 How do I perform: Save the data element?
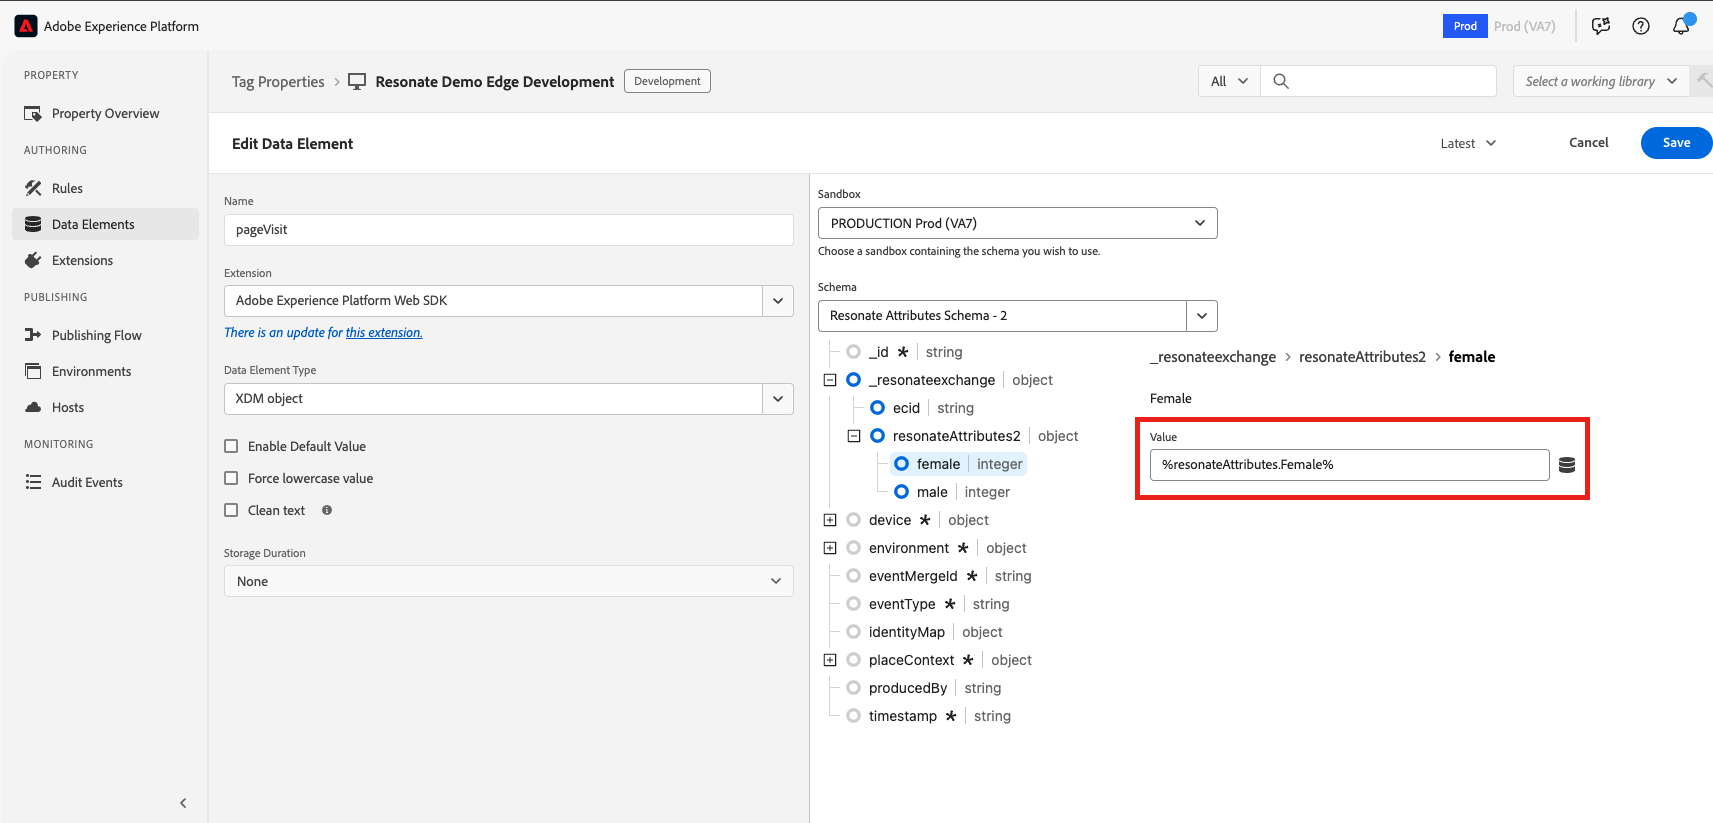tap(1676, 143)
